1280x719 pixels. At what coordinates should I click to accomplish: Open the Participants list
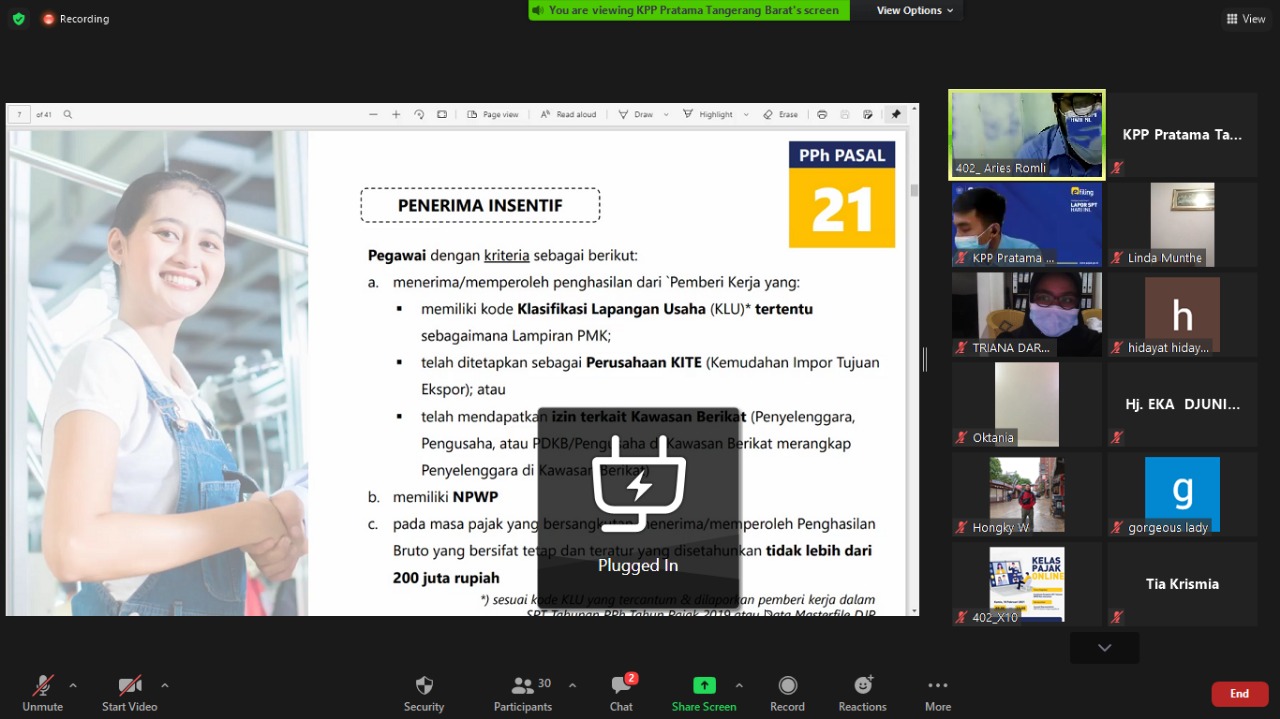(523, 693)
